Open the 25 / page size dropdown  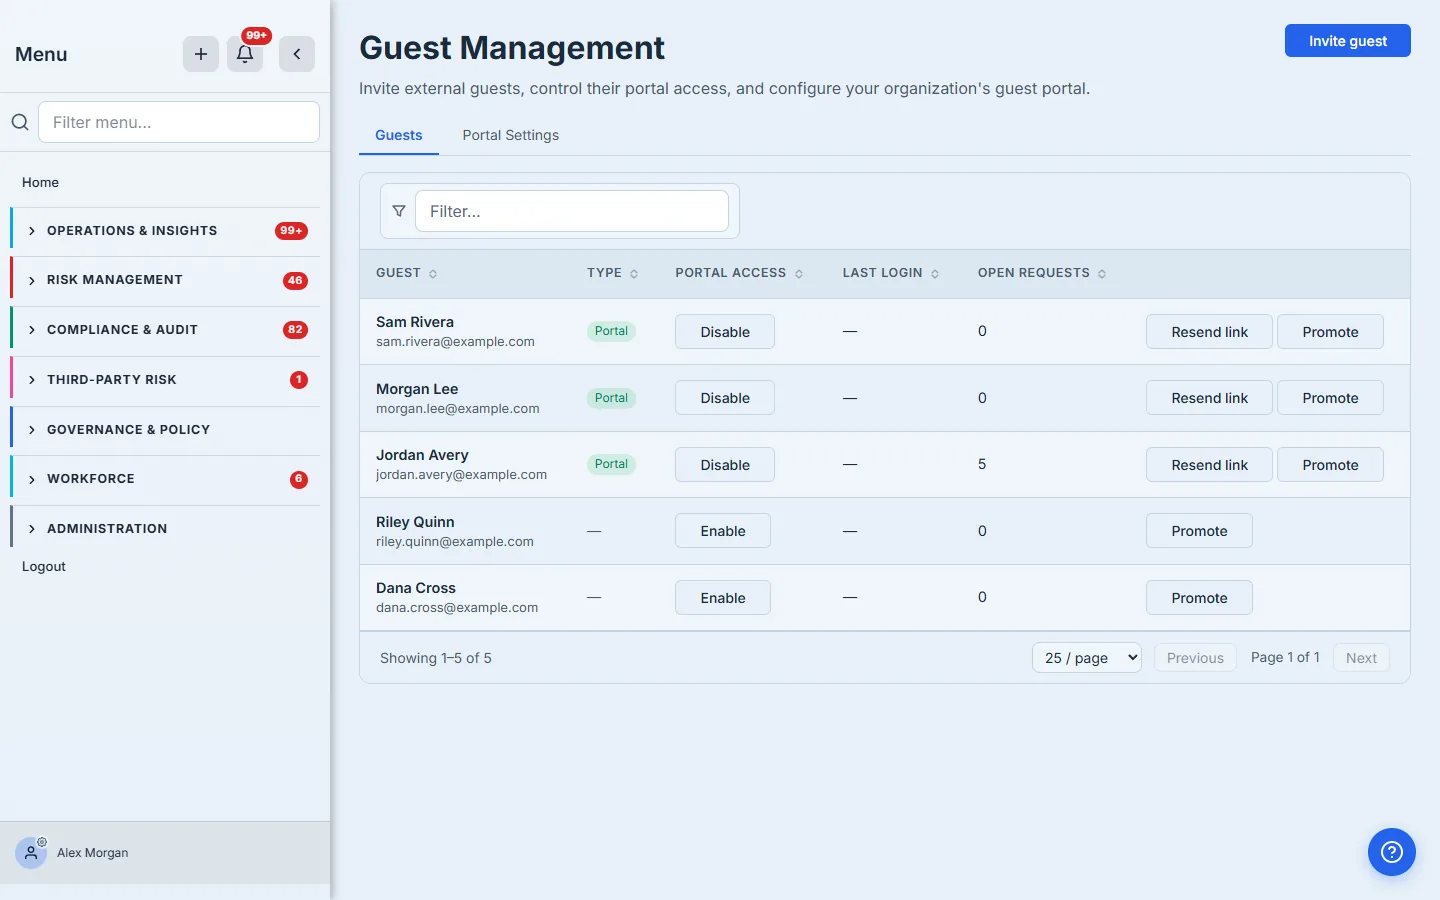click(1087, 658)
